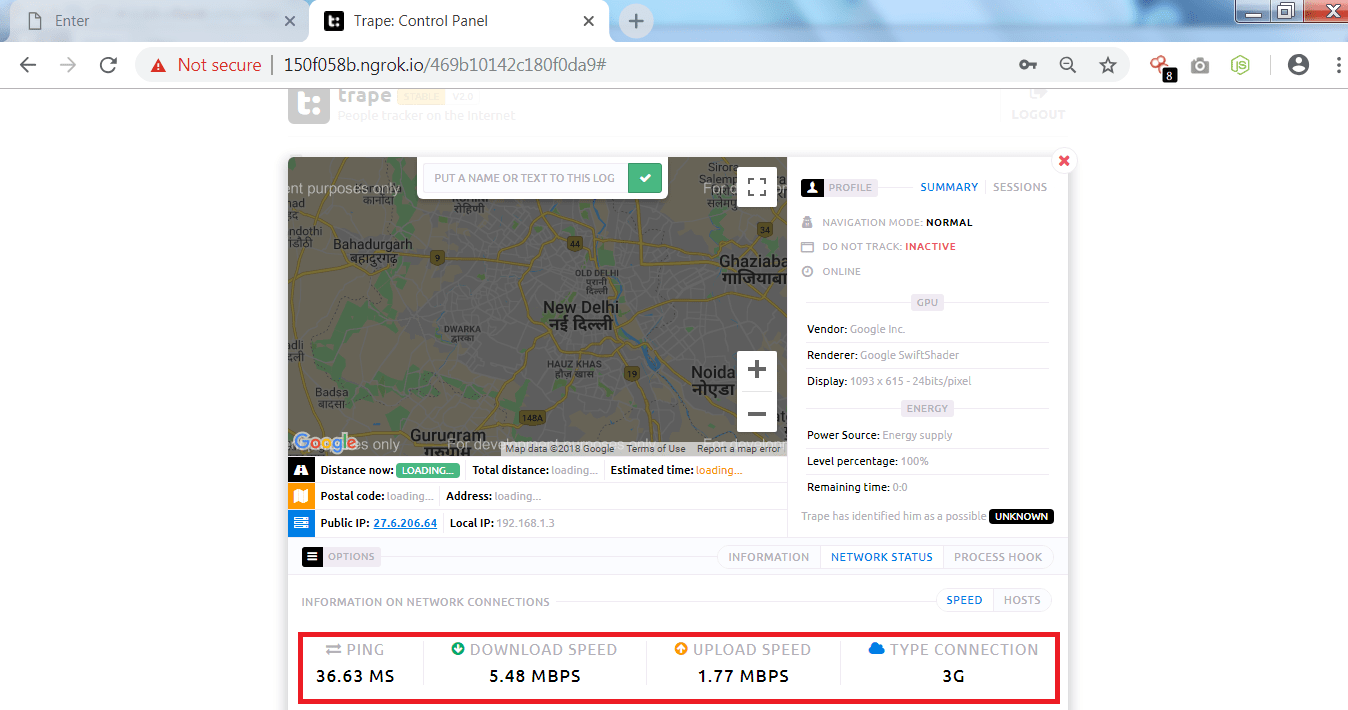The image size is (1348, 710).
Task: Click Report a map error
Action: (x=739, y=449)
